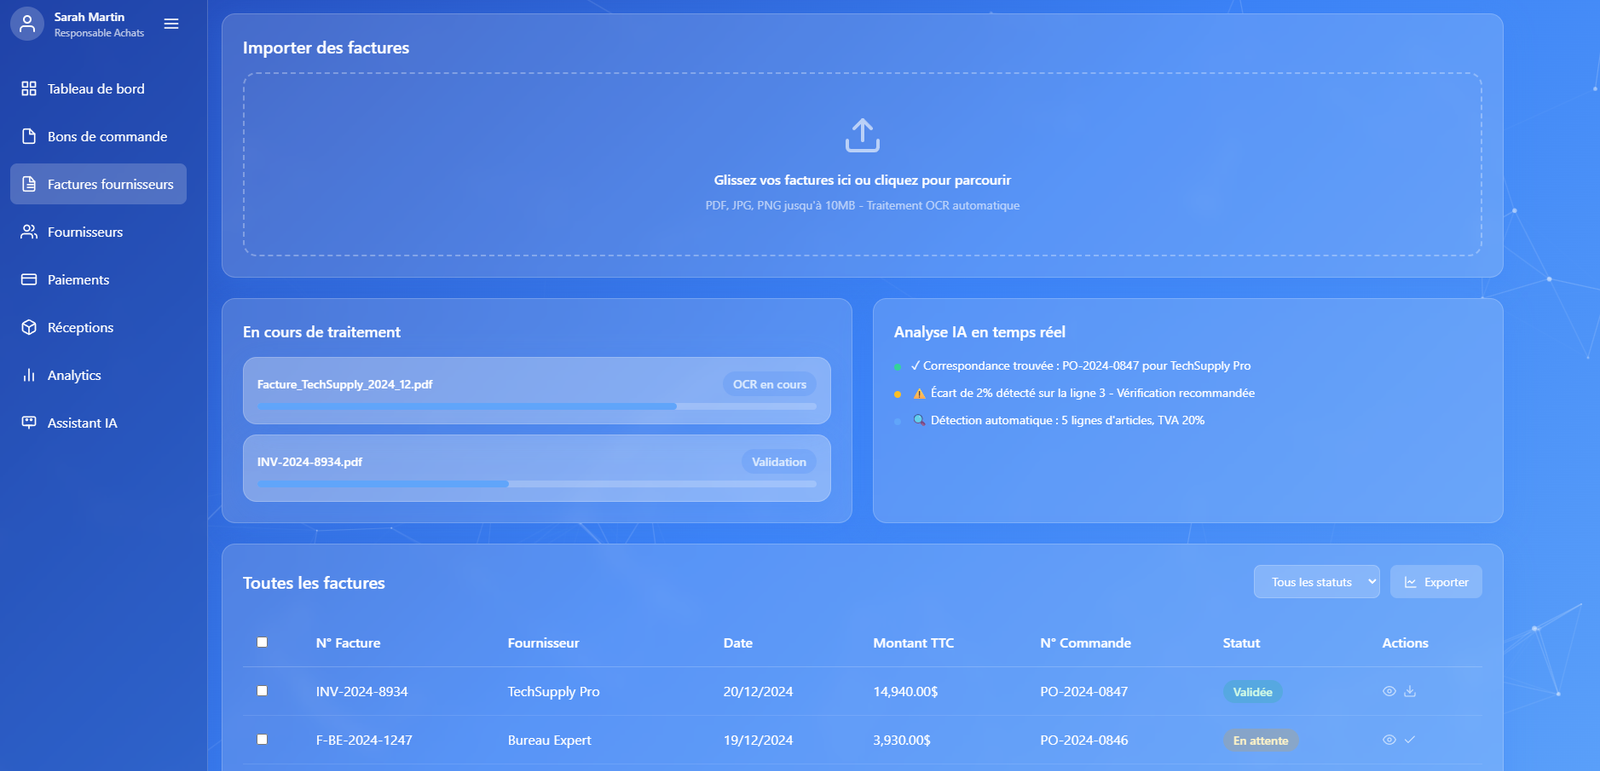Go to Paiements section in sidebar
The height and width of the screenshot is (771, 1600).
(78, 280)
